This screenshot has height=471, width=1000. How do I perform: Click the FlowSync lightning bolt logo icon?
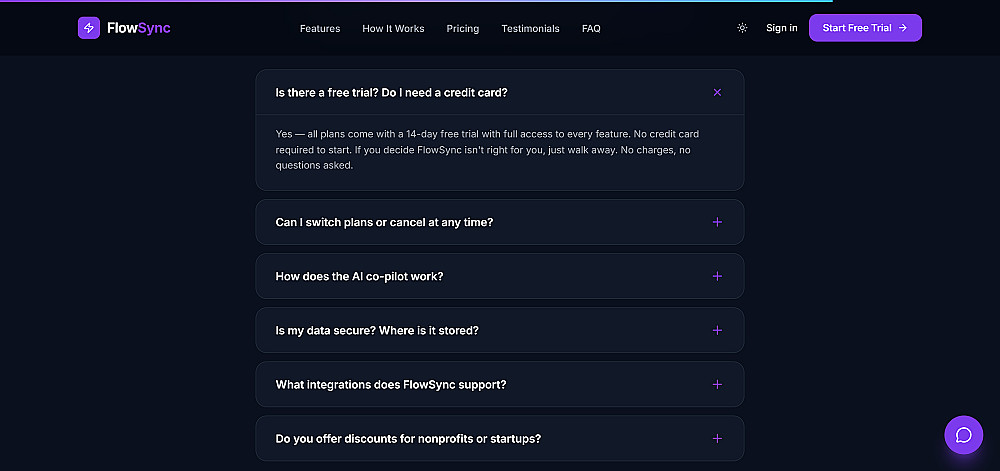pyautogui.click(x=89, y=28)
